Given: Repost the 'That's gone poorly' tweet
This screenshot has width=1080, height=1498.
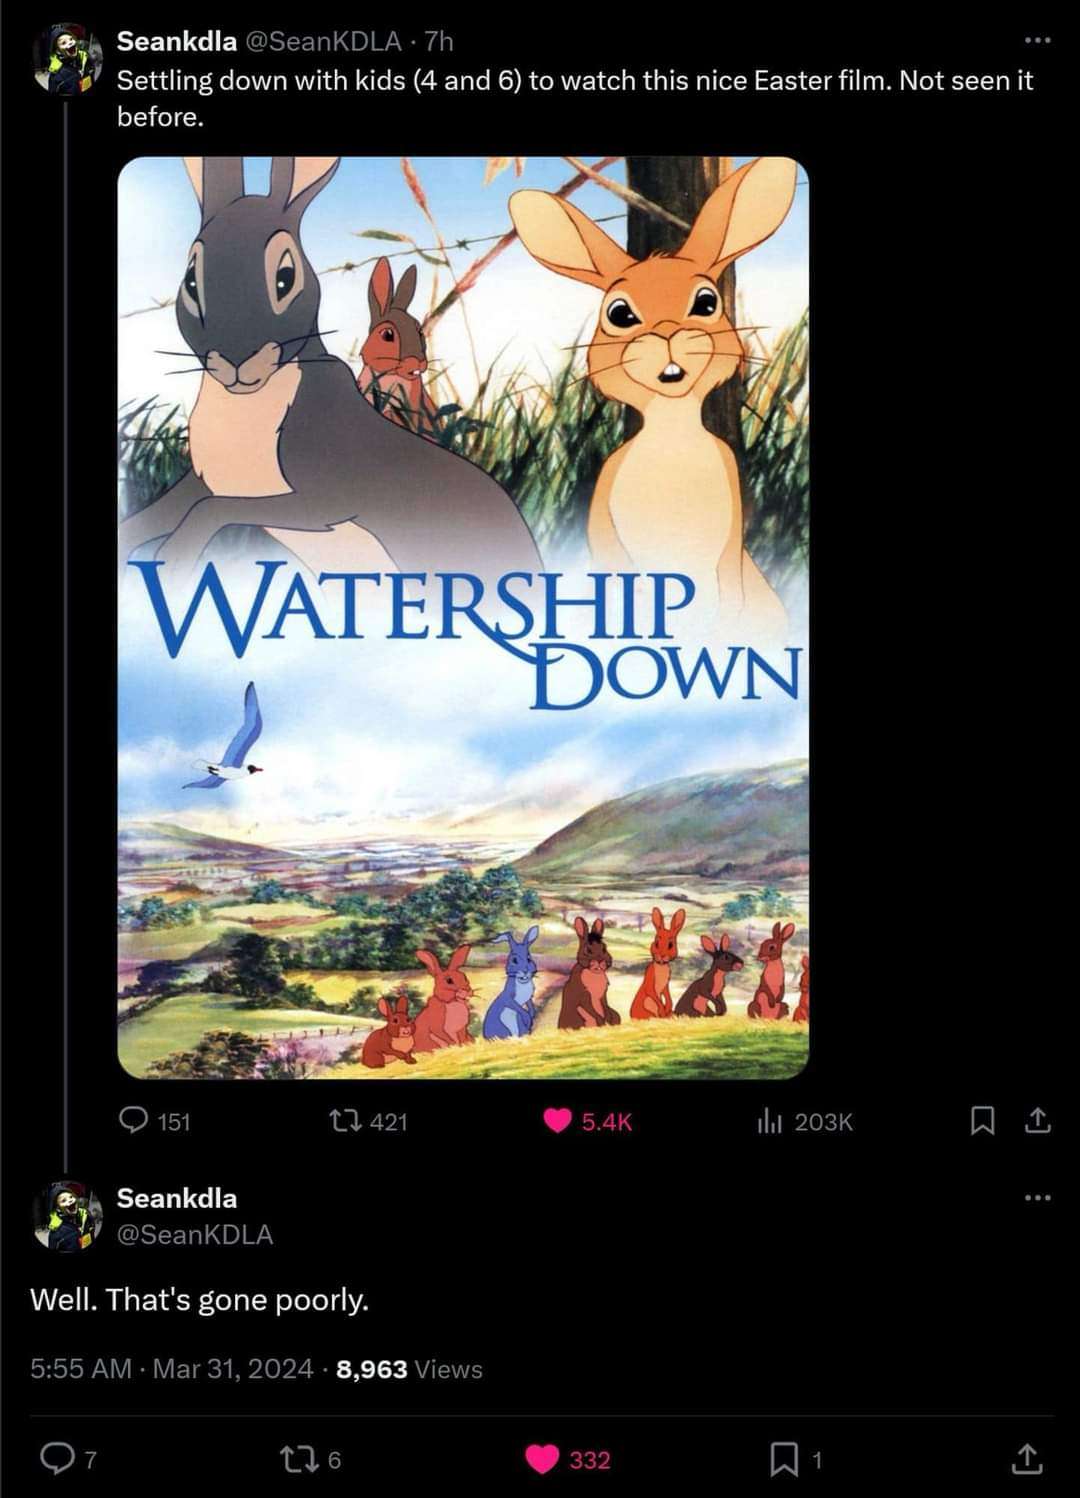Looking at the screenshot, I should pyautogui.click(x=297, y=1460).
